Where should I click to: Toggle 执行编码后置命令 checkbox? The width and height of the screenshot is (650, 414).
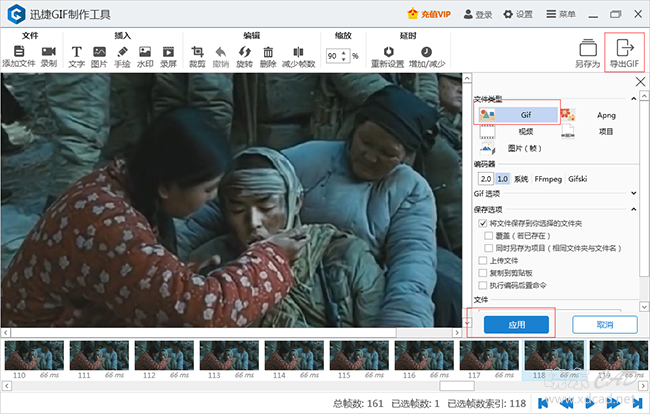coord(483,286)
